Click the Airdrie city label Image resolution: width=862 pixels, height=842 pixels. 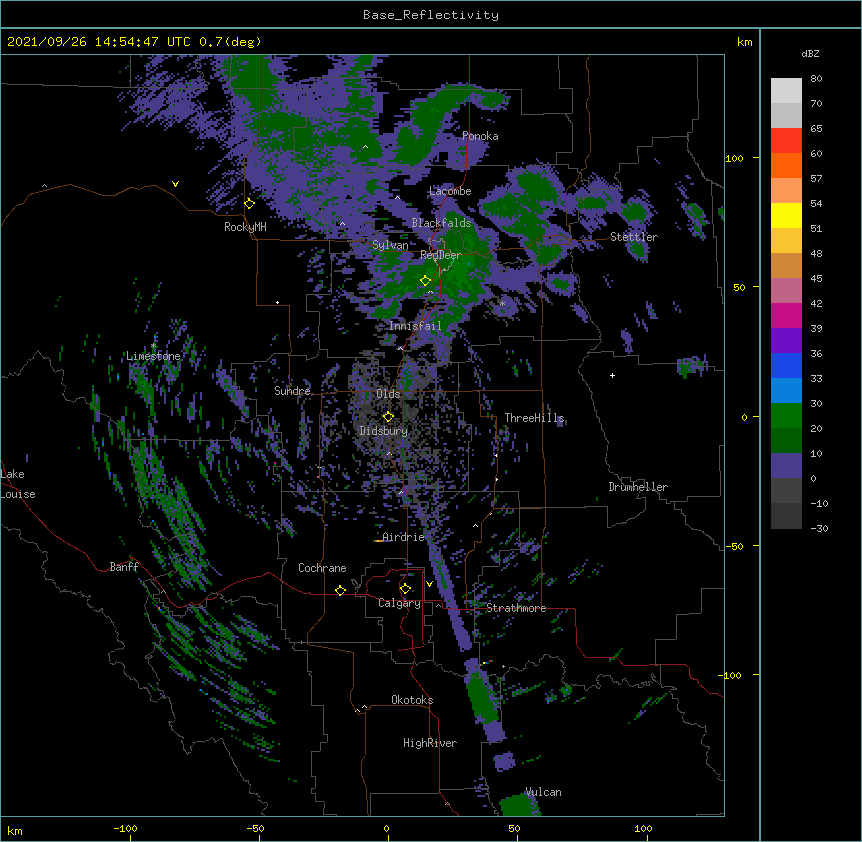[404, 537]
